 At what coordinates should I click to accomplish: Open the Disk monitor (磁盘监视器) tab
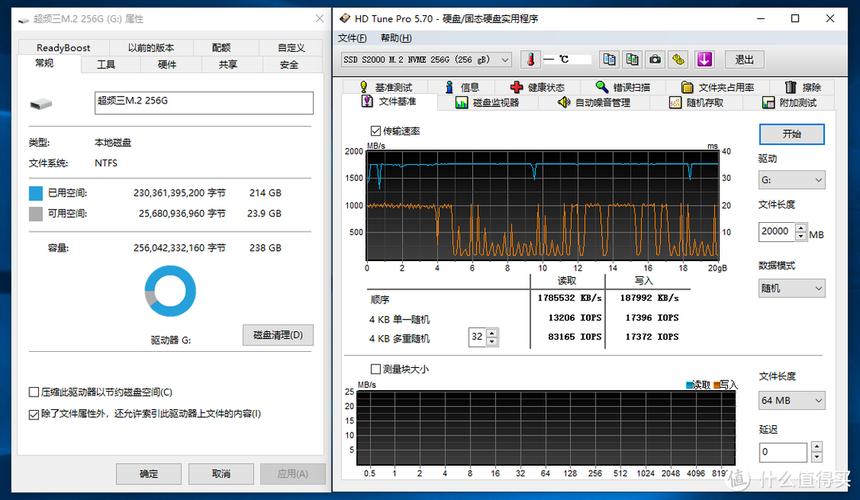487,103
